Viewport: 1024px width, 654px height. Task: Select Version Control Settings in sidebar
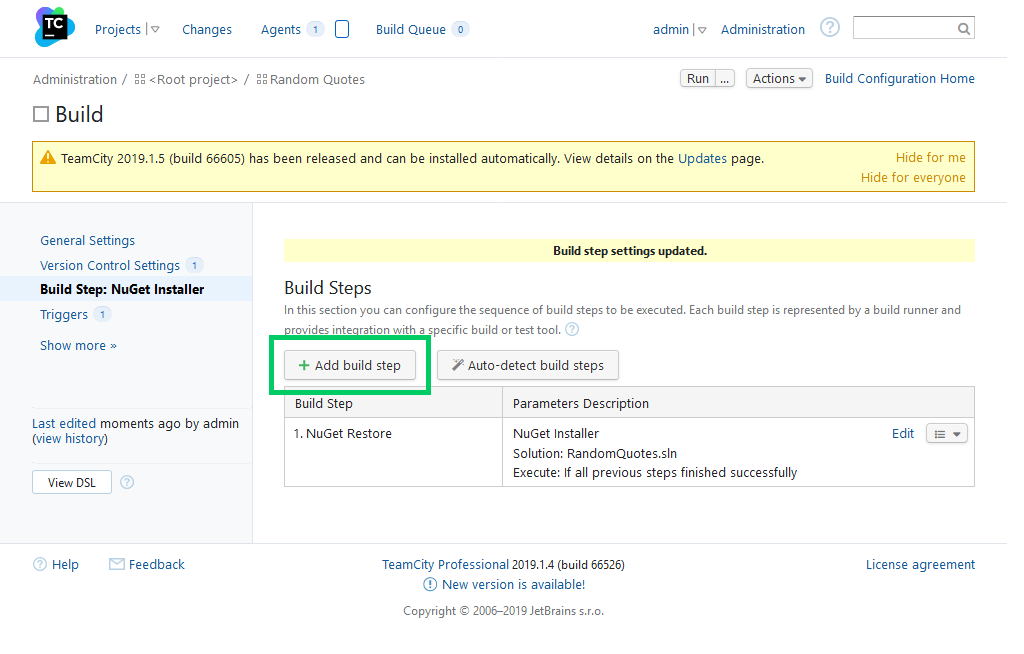point(110,265)
